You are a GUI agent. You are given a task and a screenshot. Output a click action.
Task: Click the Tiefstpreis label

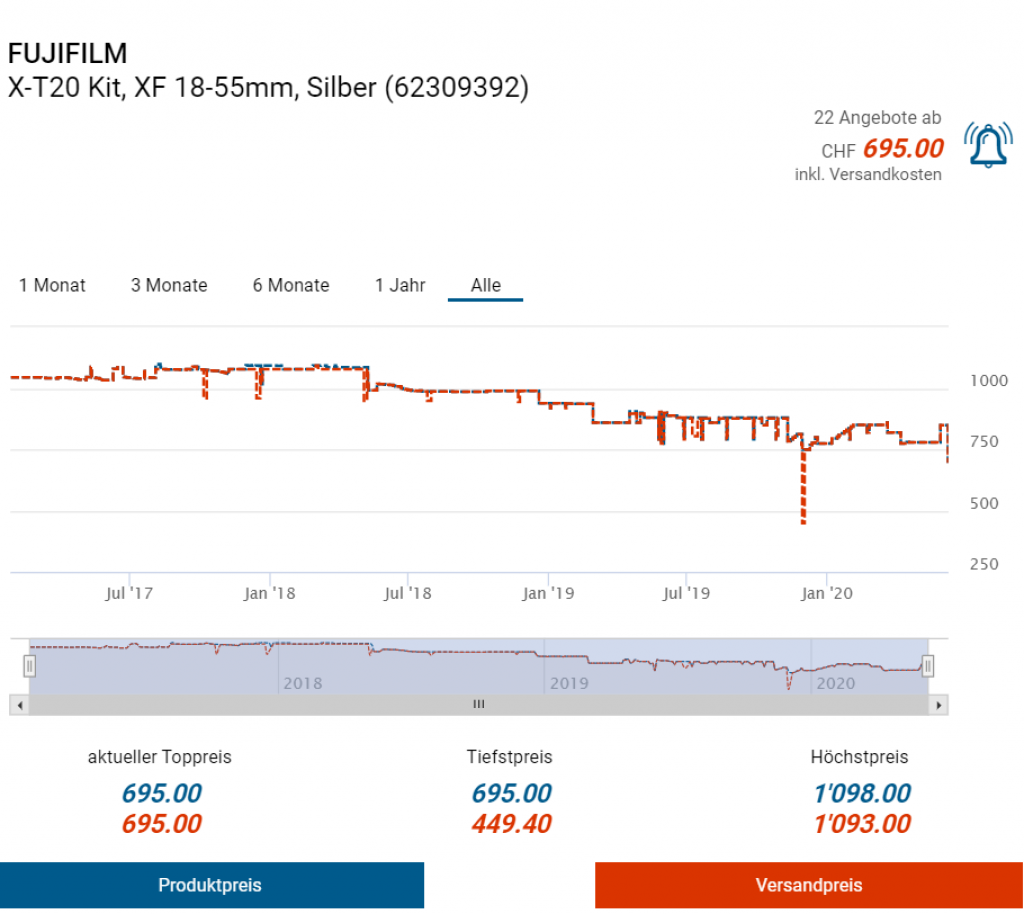click(509, 757)
